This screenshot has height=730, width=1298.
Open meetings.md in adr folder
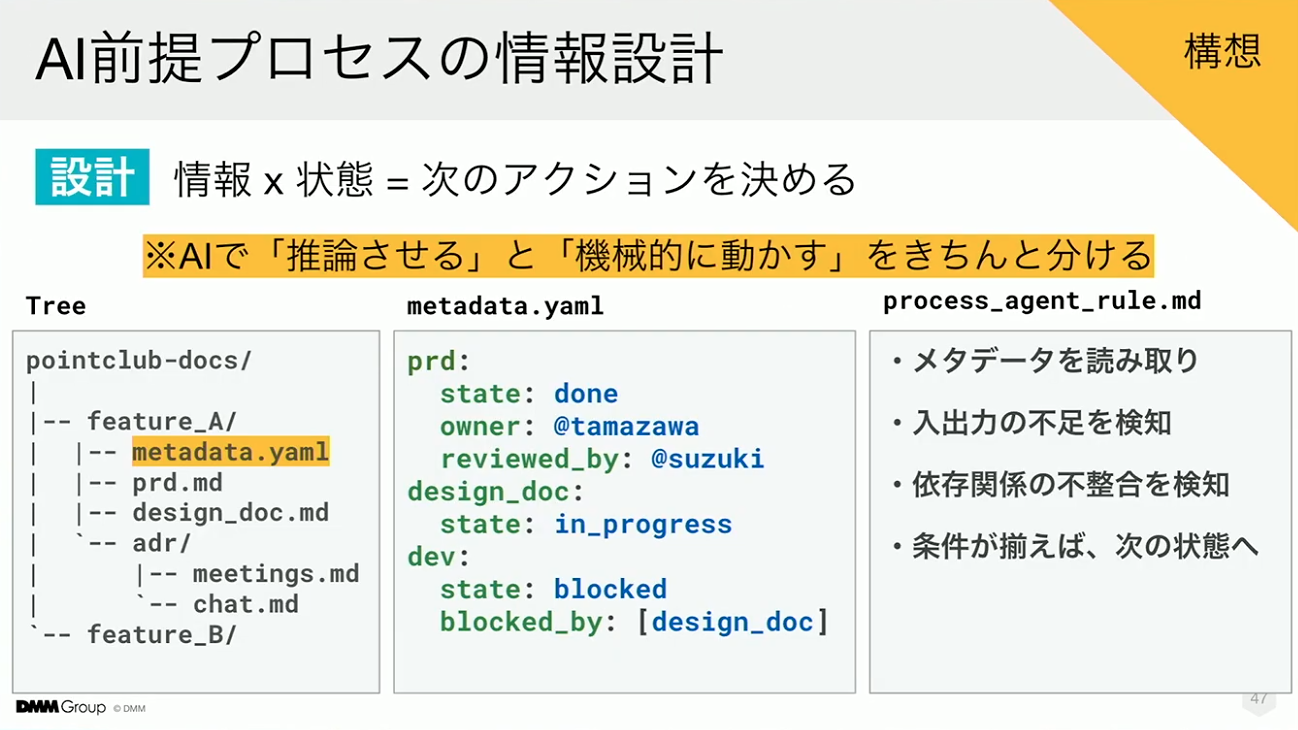275,573
